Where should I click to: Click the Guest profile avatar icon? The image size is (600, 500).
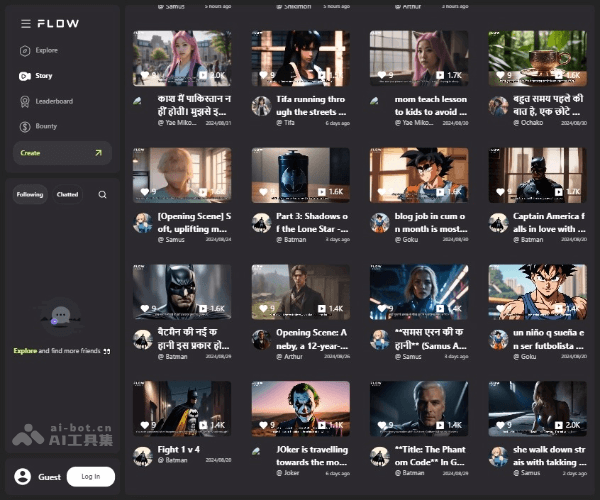point(23,477)
